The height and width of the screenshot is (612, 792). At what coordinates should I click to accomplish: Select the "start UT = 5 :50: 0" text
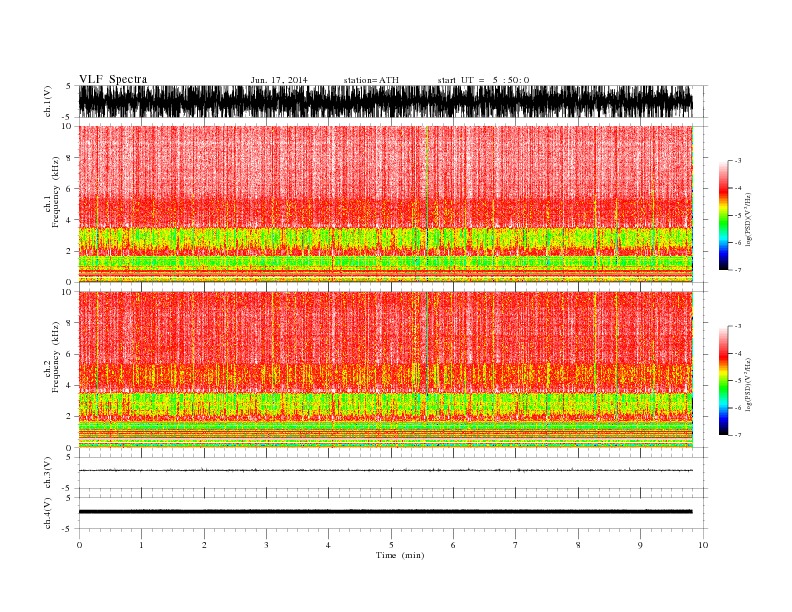(x=483, y=80)
